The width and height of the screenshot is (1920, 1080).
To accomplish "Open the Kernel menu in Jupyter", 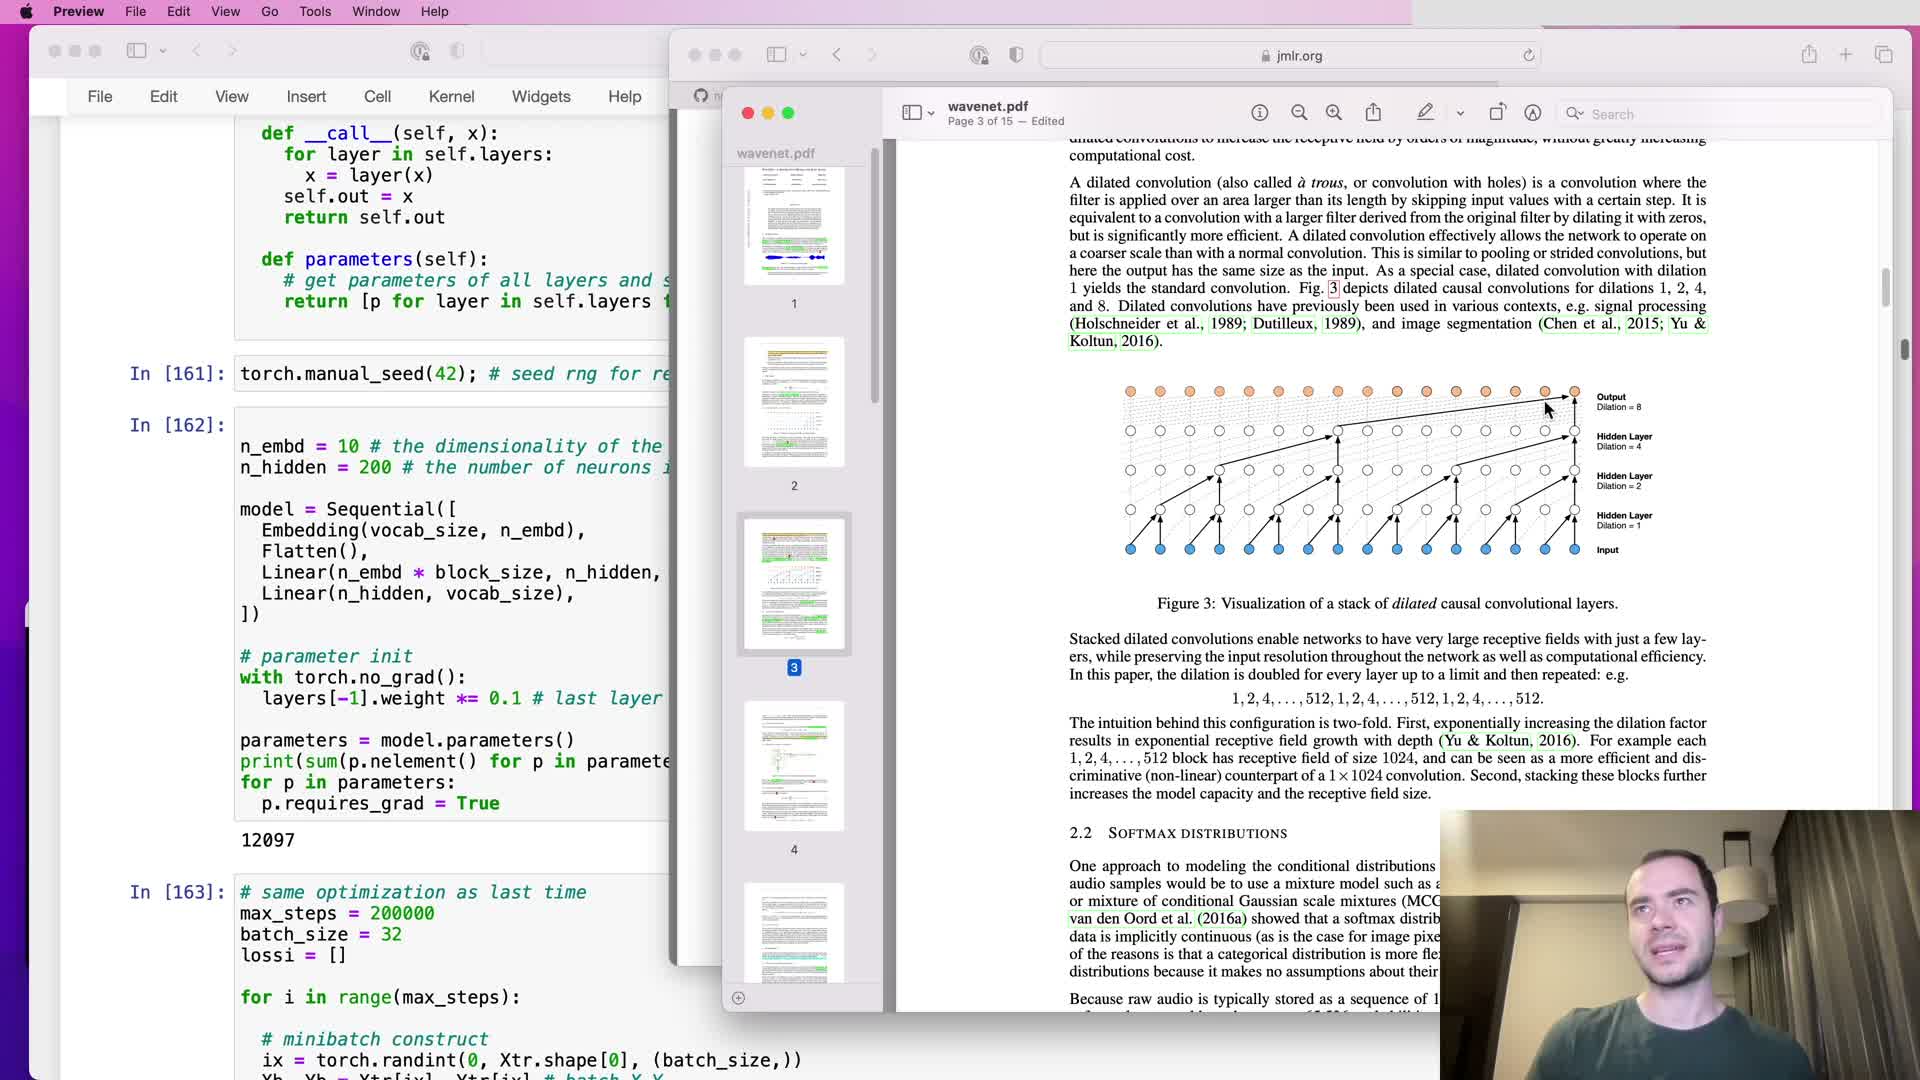I will pos(451,97).
